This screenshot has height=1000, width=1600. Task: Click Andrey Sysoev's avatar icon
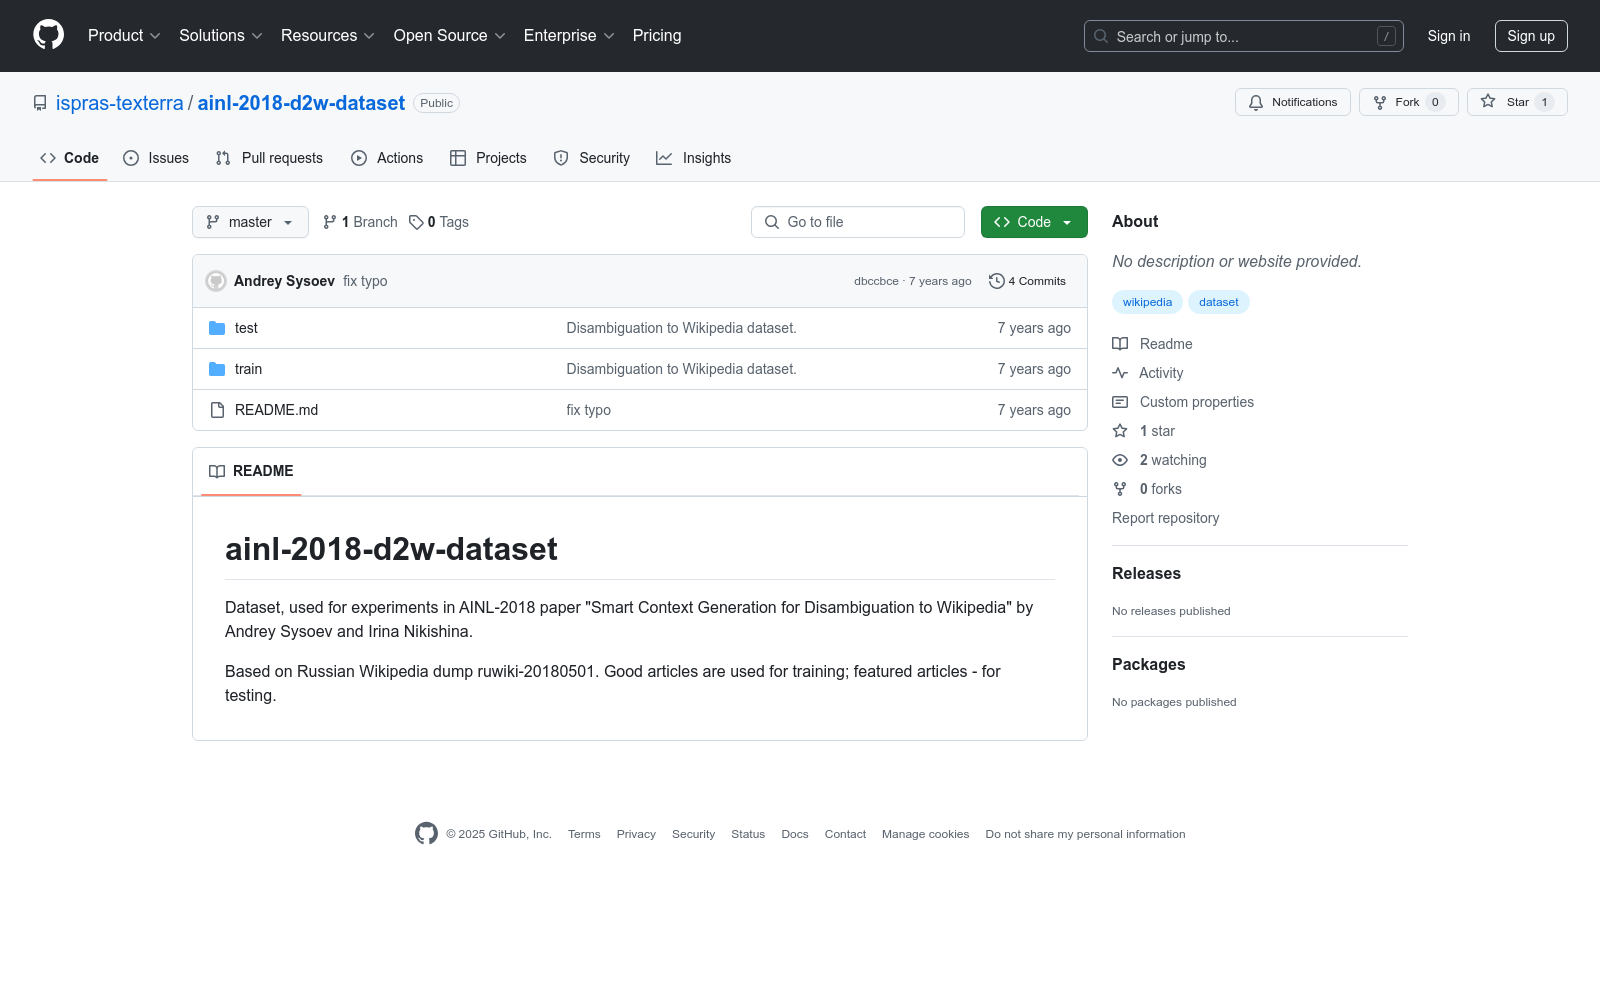point(216,281)
